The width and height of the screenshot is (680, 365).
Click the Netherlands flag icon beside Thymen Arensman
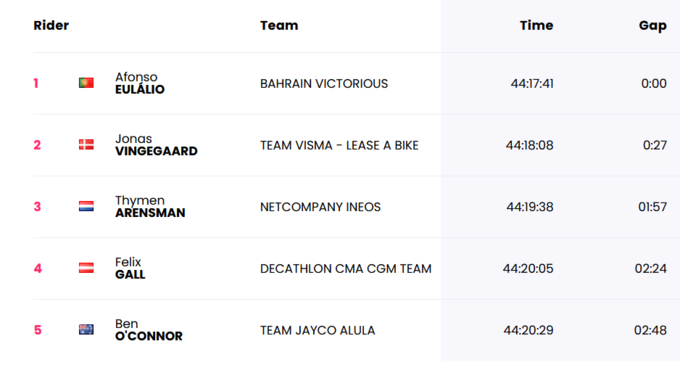tap(86, 206)
